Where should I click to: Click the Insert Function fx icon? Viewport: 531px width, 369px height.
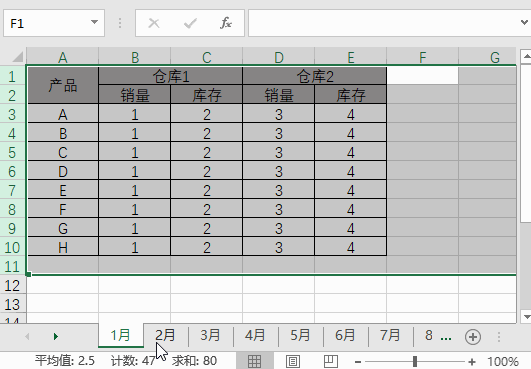point(226,23)
